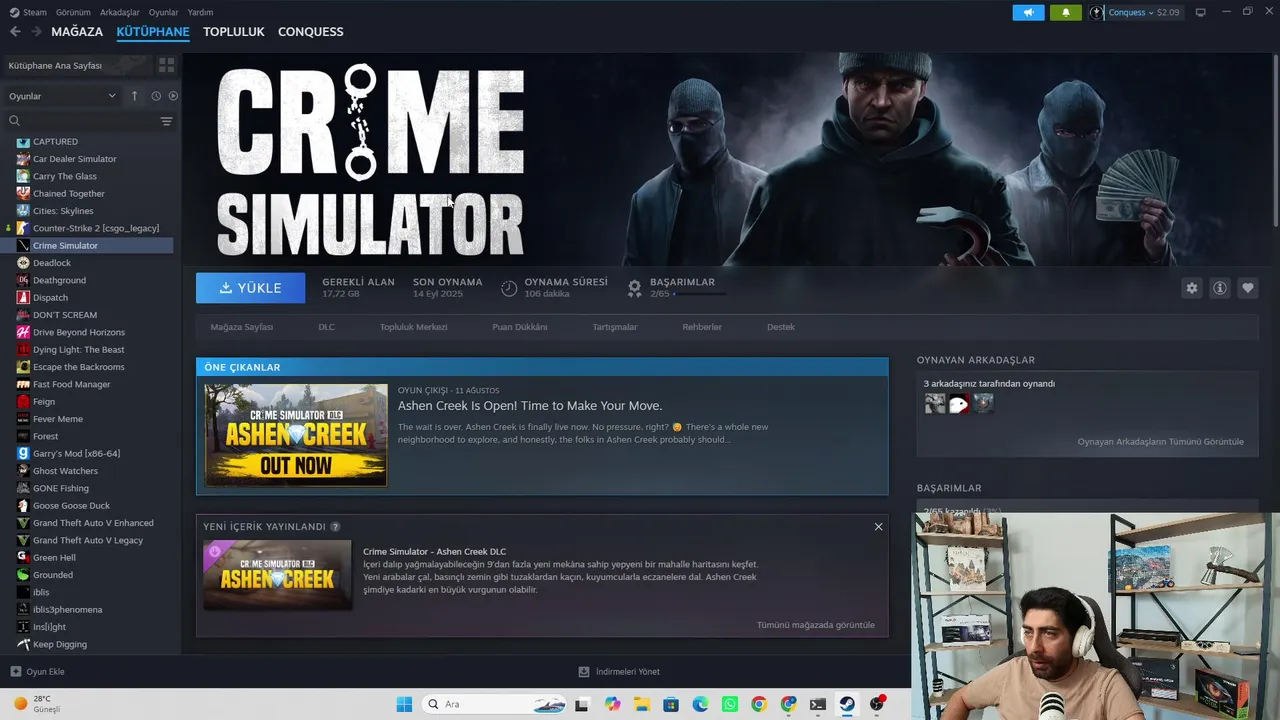Open Microsoft Edge from the taskbar

point(700,704)
